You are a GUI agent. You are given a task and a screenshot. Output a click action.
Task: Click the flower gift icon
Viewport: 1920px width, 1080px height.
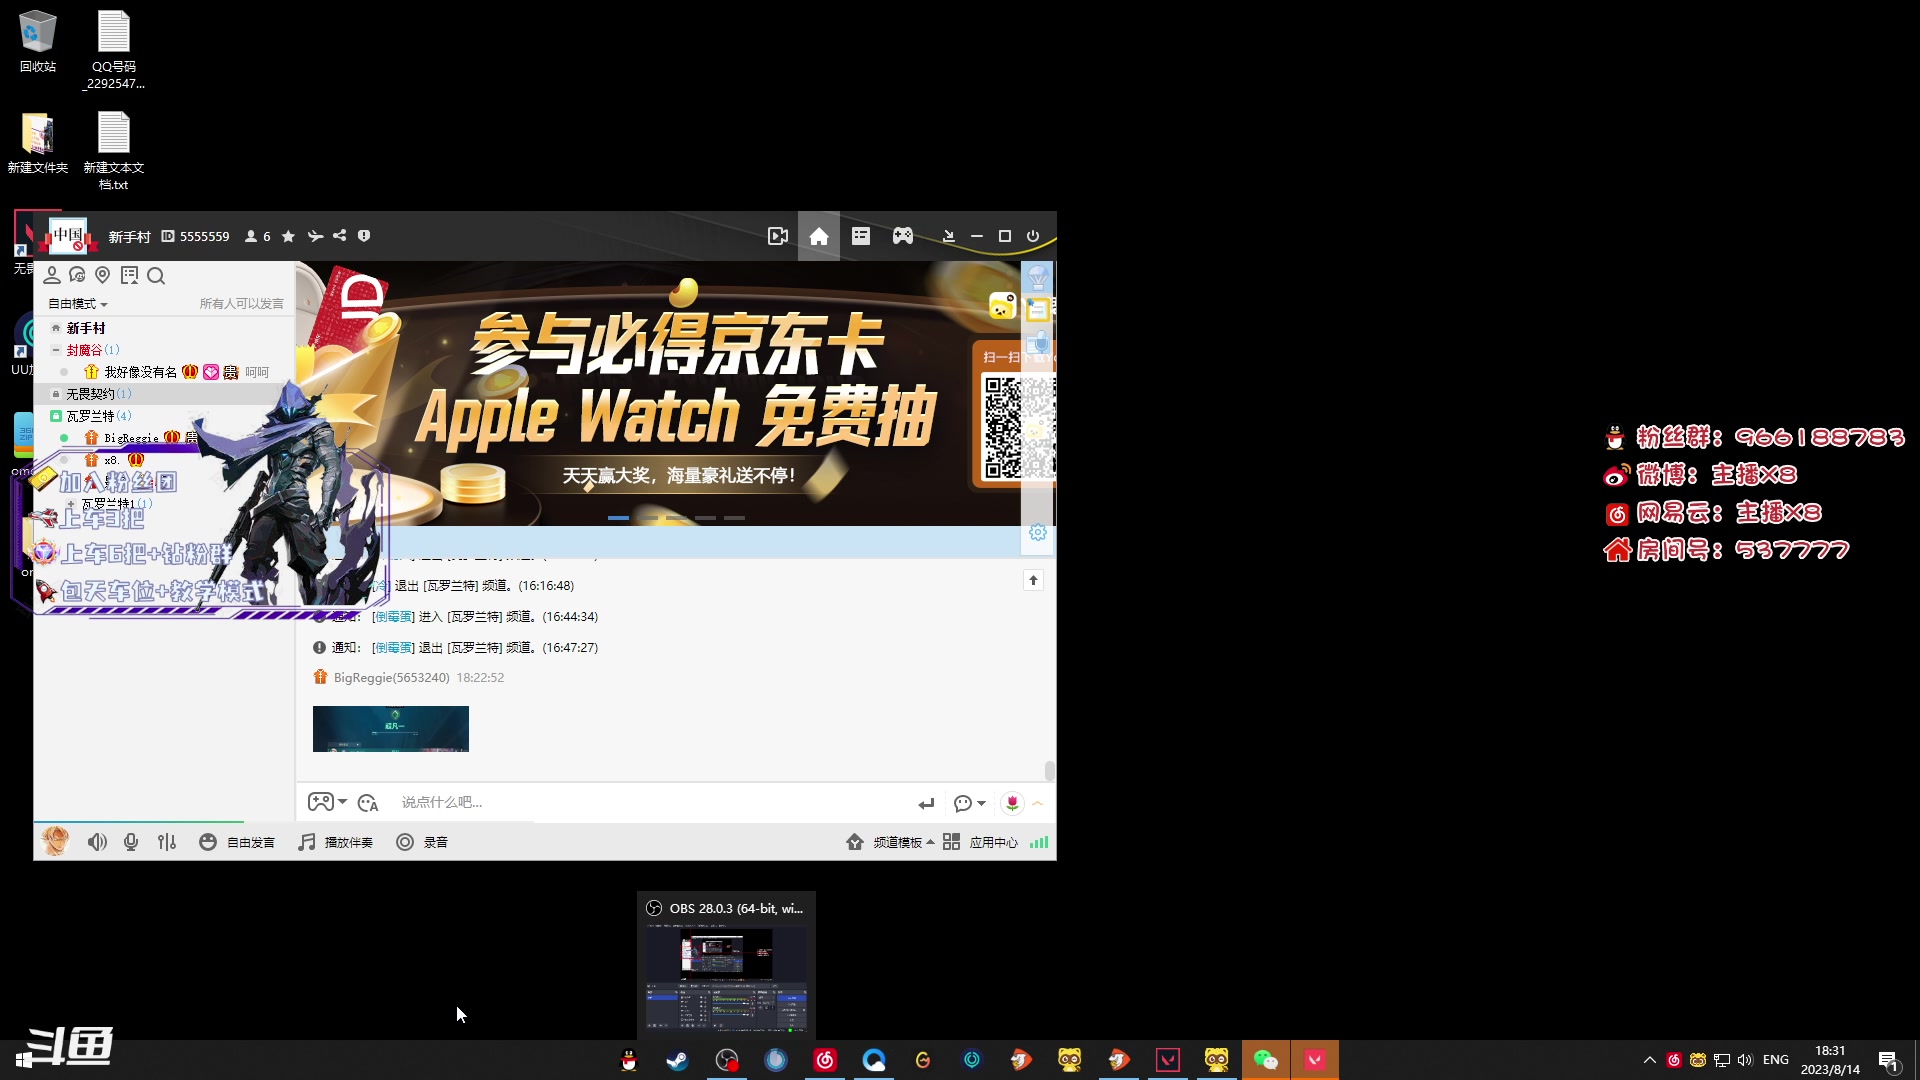1012,803
